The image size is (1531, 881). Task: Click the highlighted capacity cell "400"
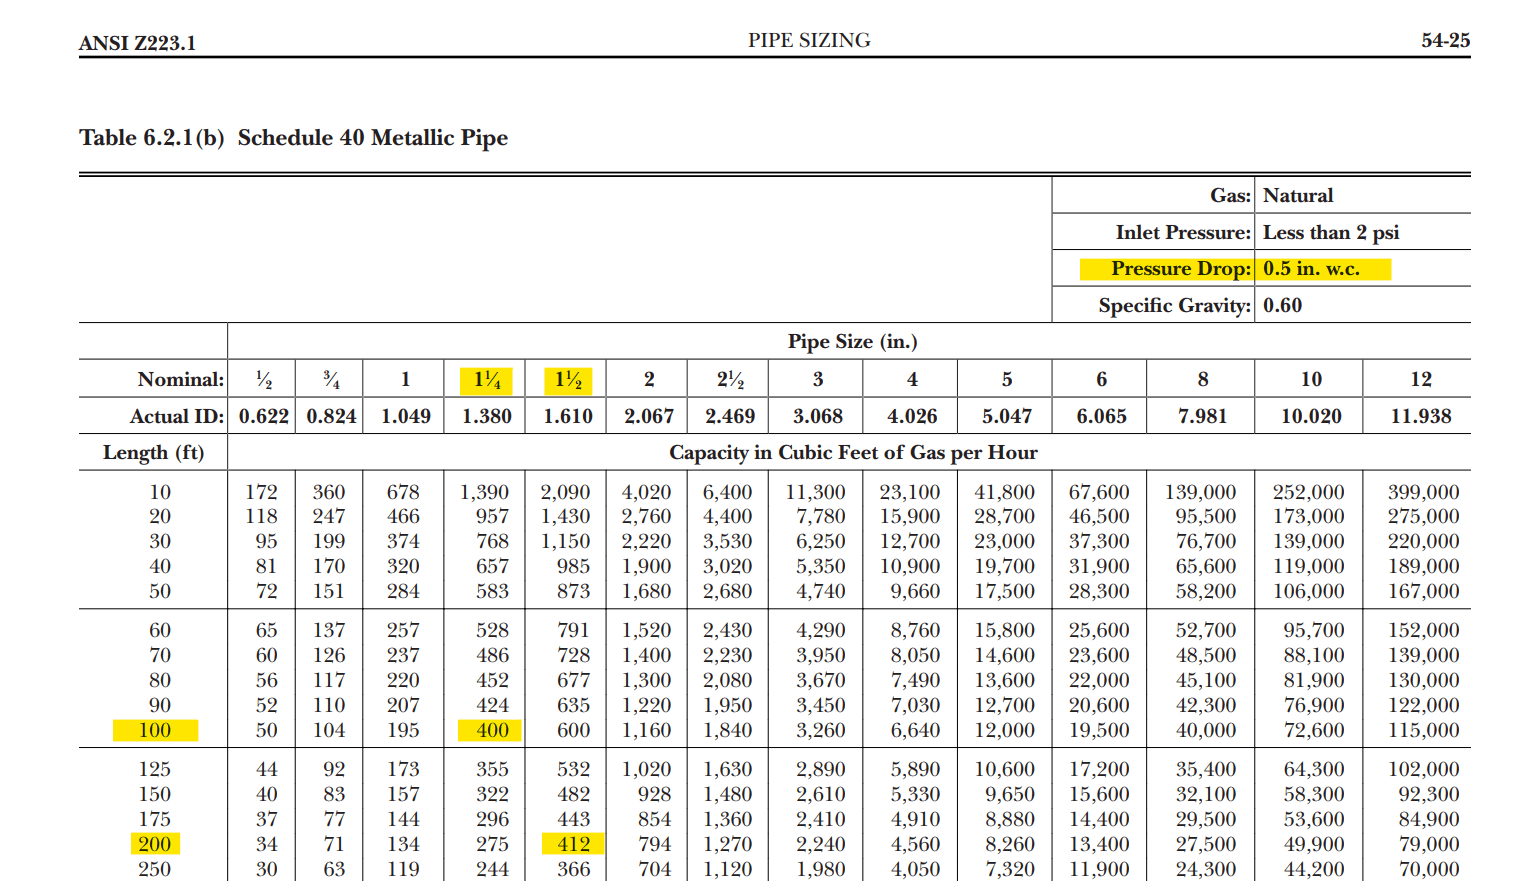click(x=490, y=731)
